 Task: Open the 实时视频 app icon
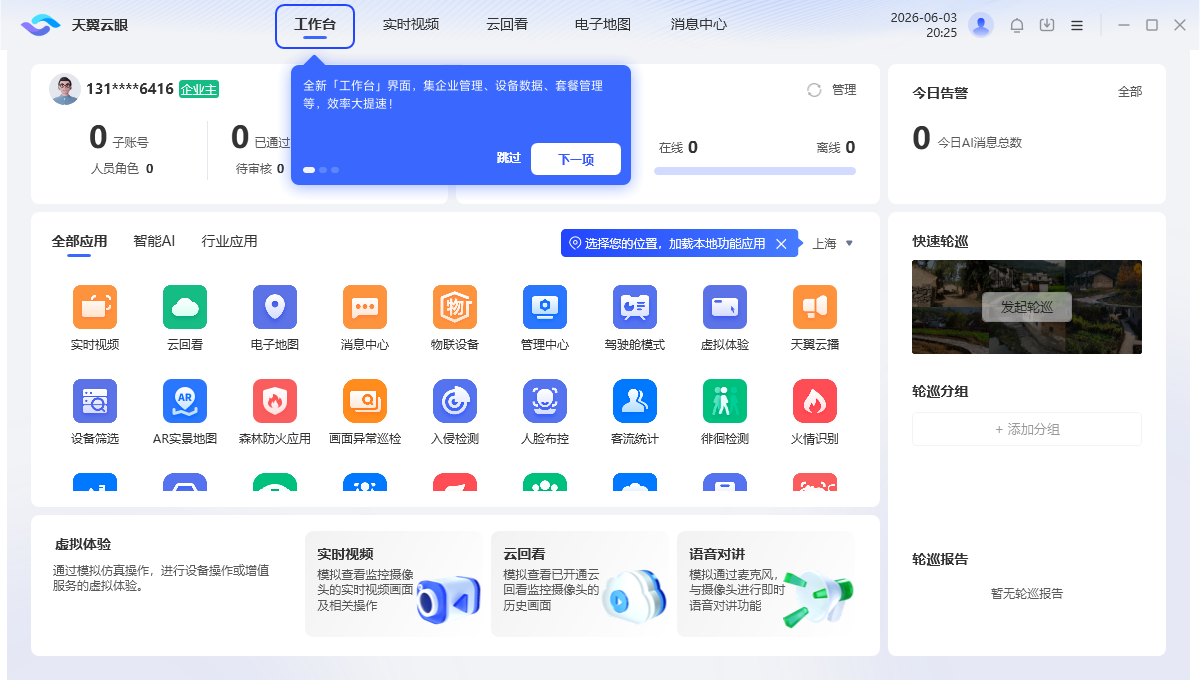(x=95, y=307)
